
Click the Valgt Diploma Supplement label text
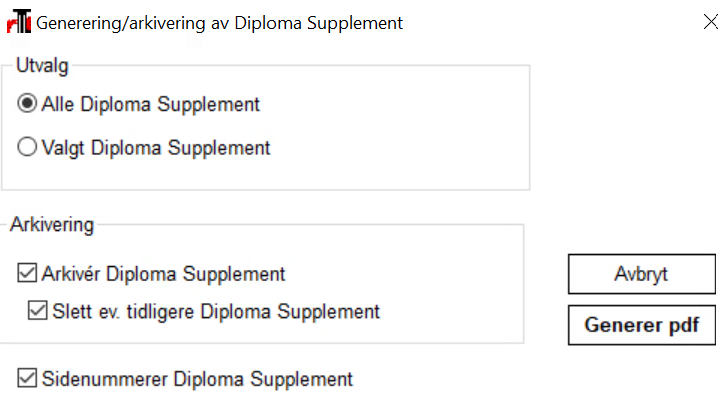pyautogui.click(x=156, y=148)
